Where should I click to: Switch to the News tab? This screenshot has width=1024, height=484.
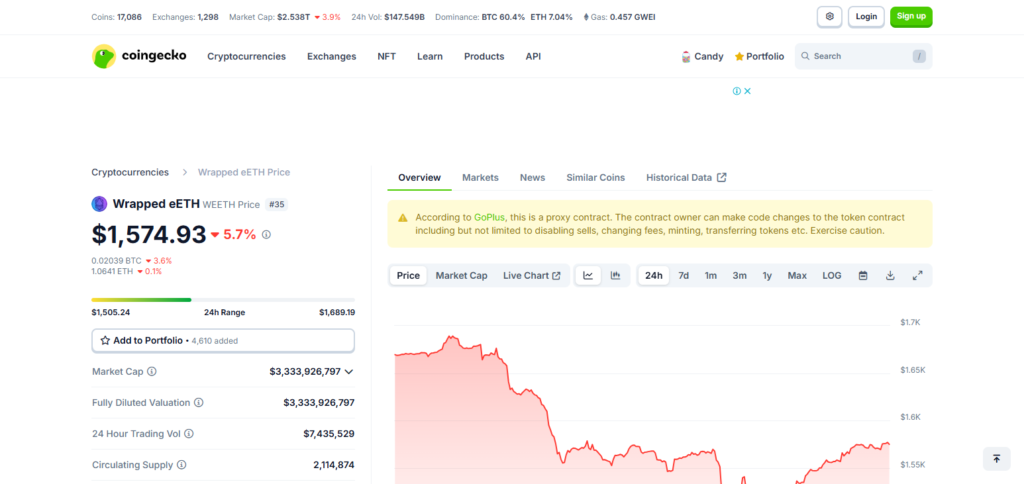[532, 178]
